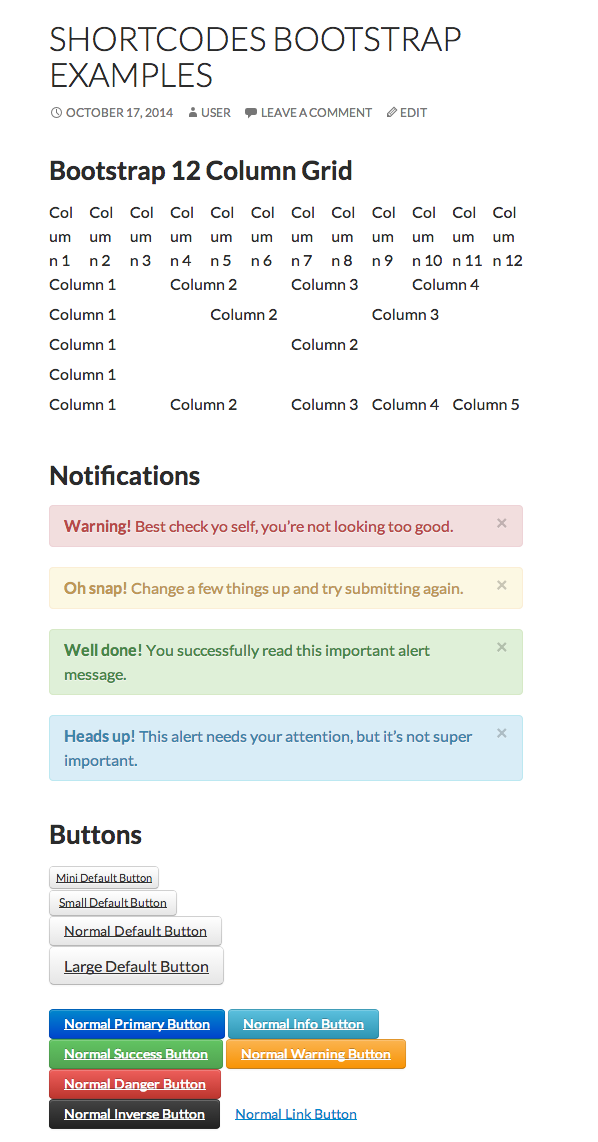Open the October 17, 2014 date link
The height and width of the screenshot is (1142, 598).
tap(119, 113)
